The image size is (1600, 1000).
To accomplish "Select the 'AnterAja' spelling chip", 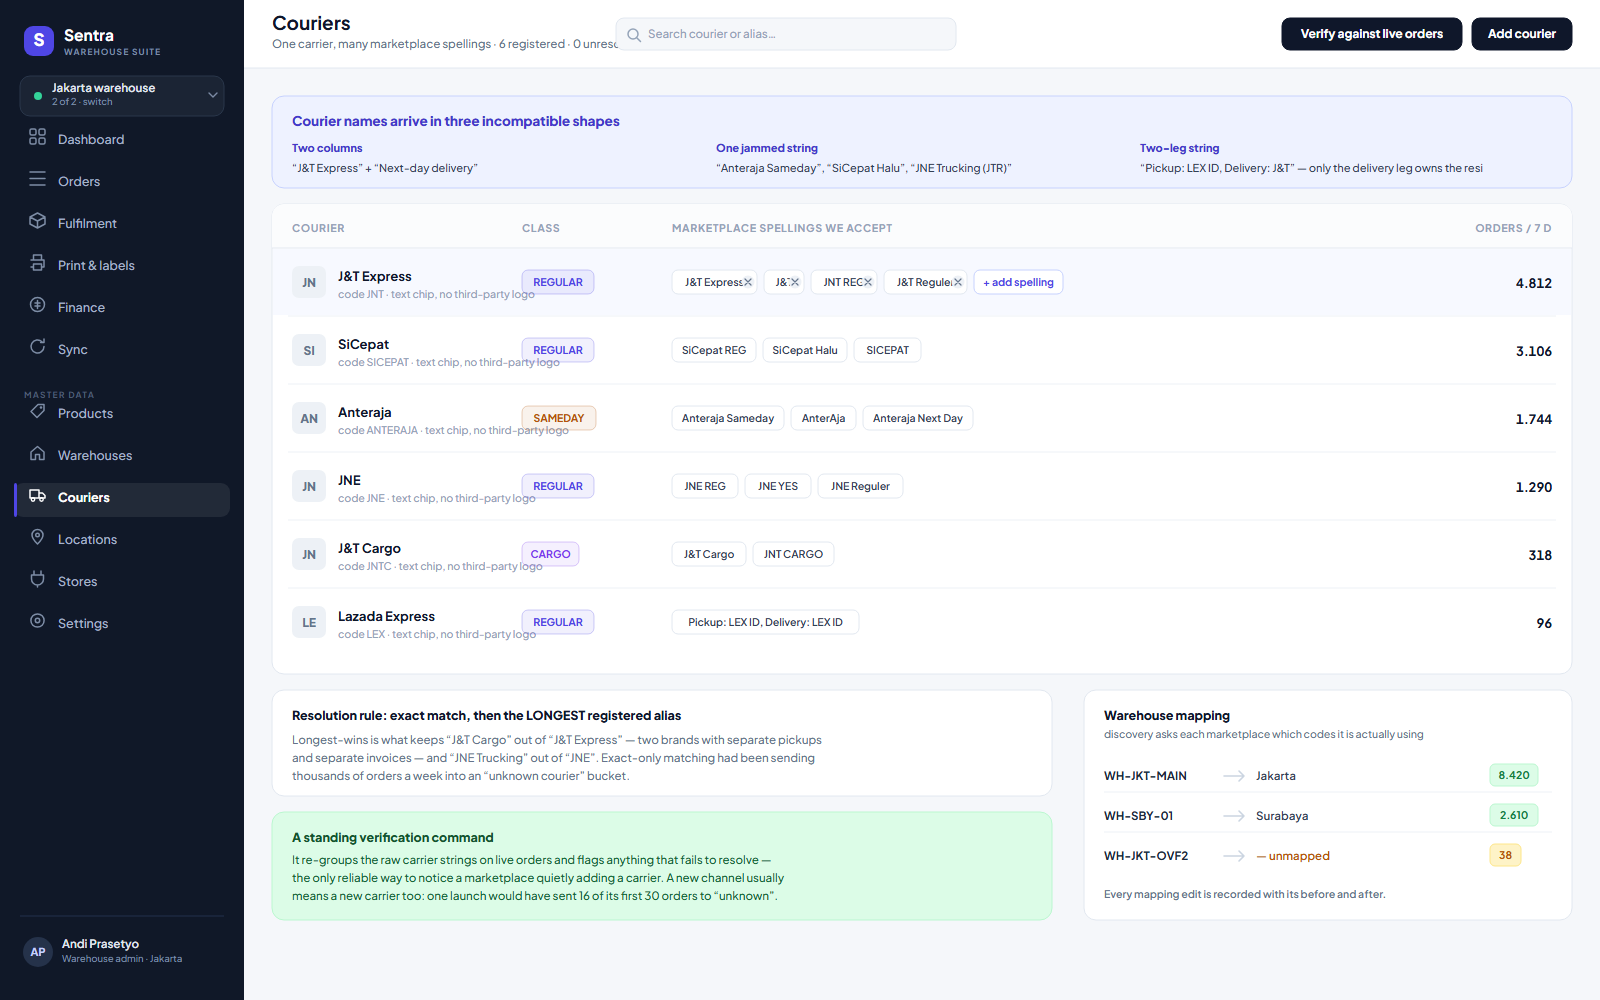I will coord(823,418).
